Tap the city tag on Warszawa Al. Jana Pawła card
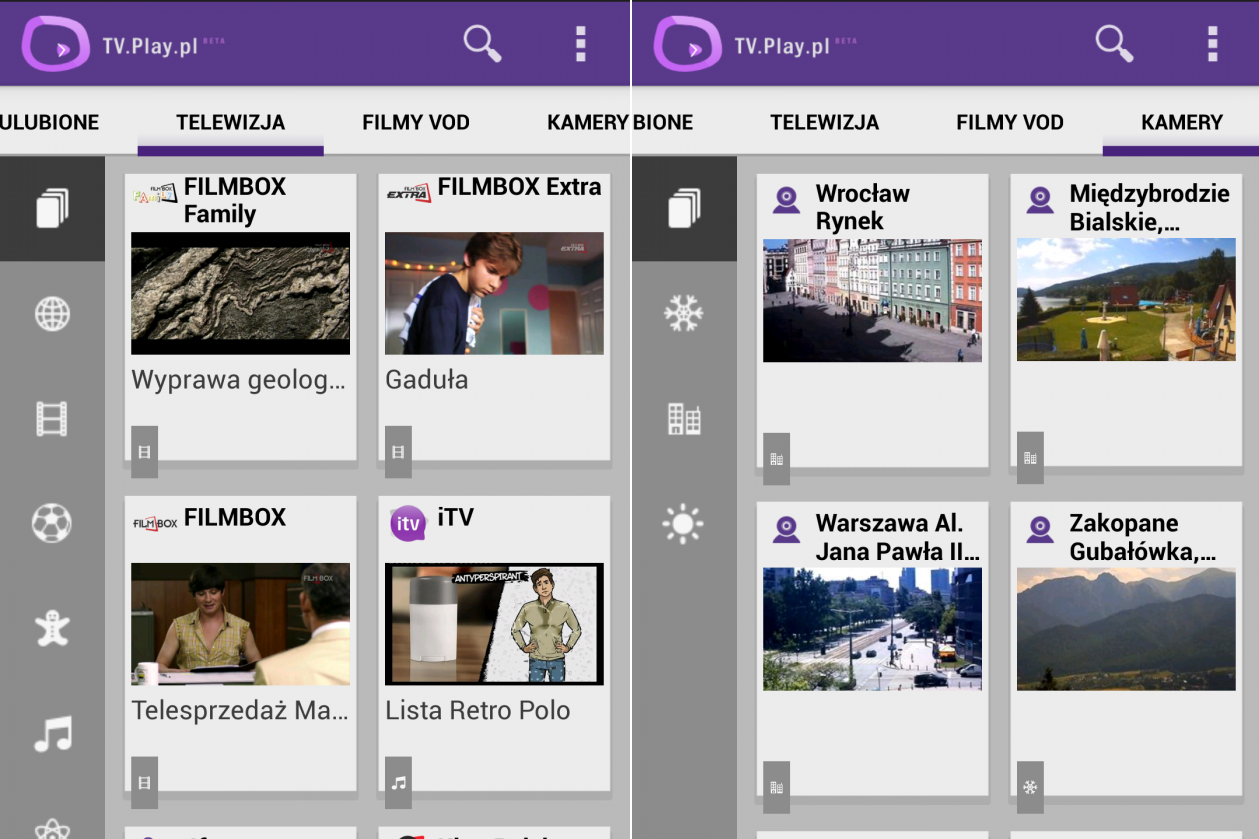This screenshot has height=839, width=1259. (776, 787)
